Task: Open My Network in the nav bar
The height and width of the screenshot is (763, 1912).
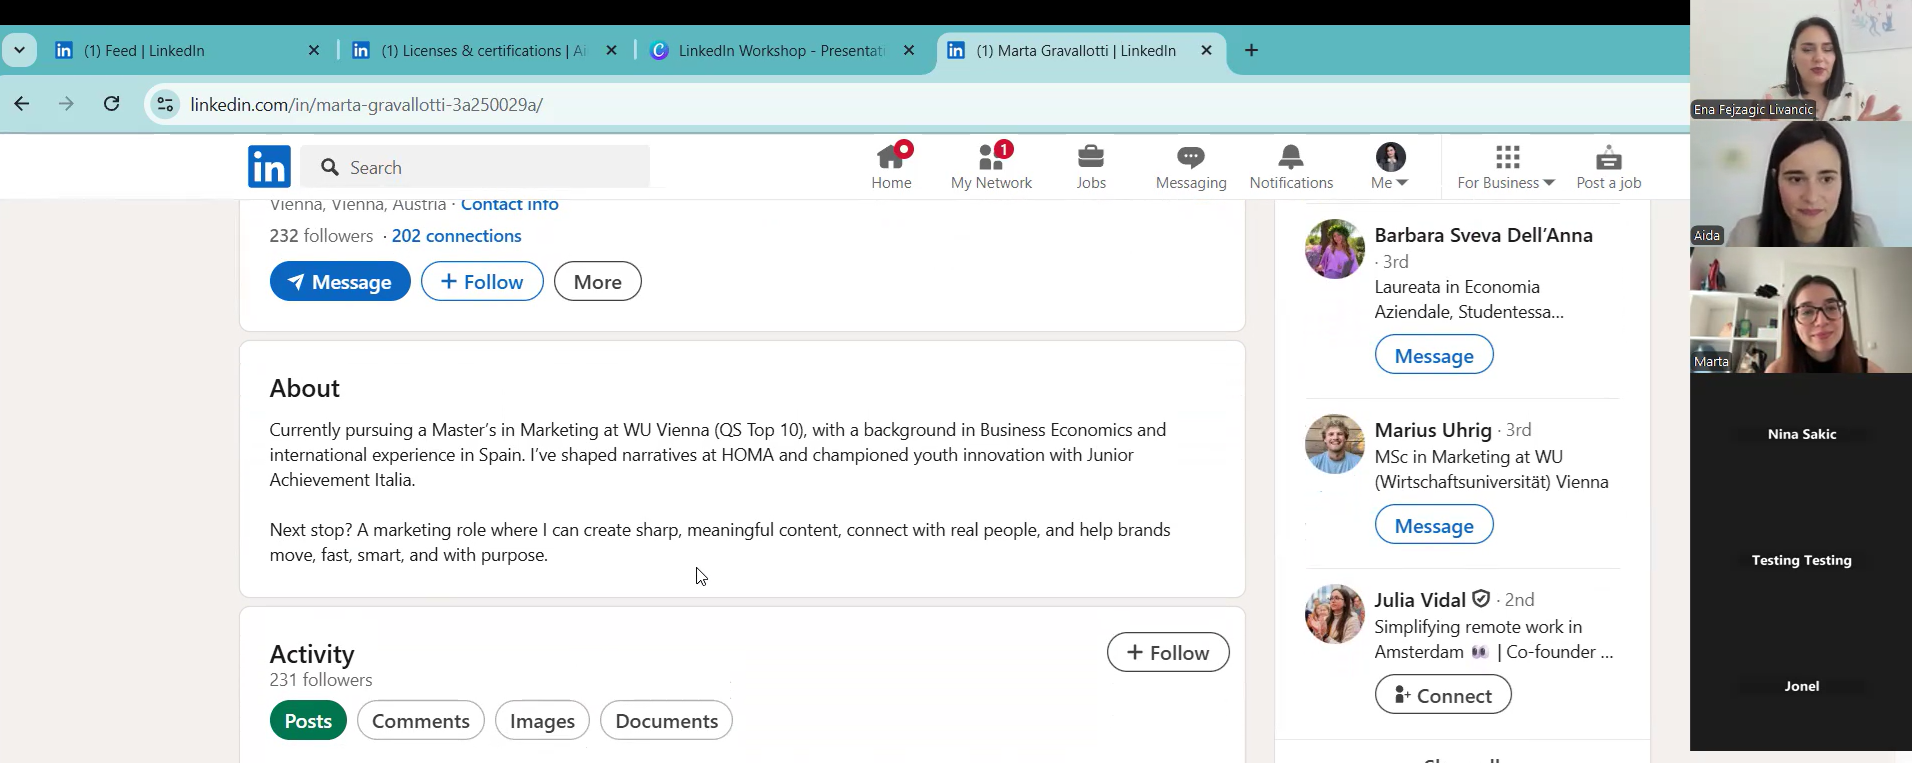Action: click(x=991, y=166)
